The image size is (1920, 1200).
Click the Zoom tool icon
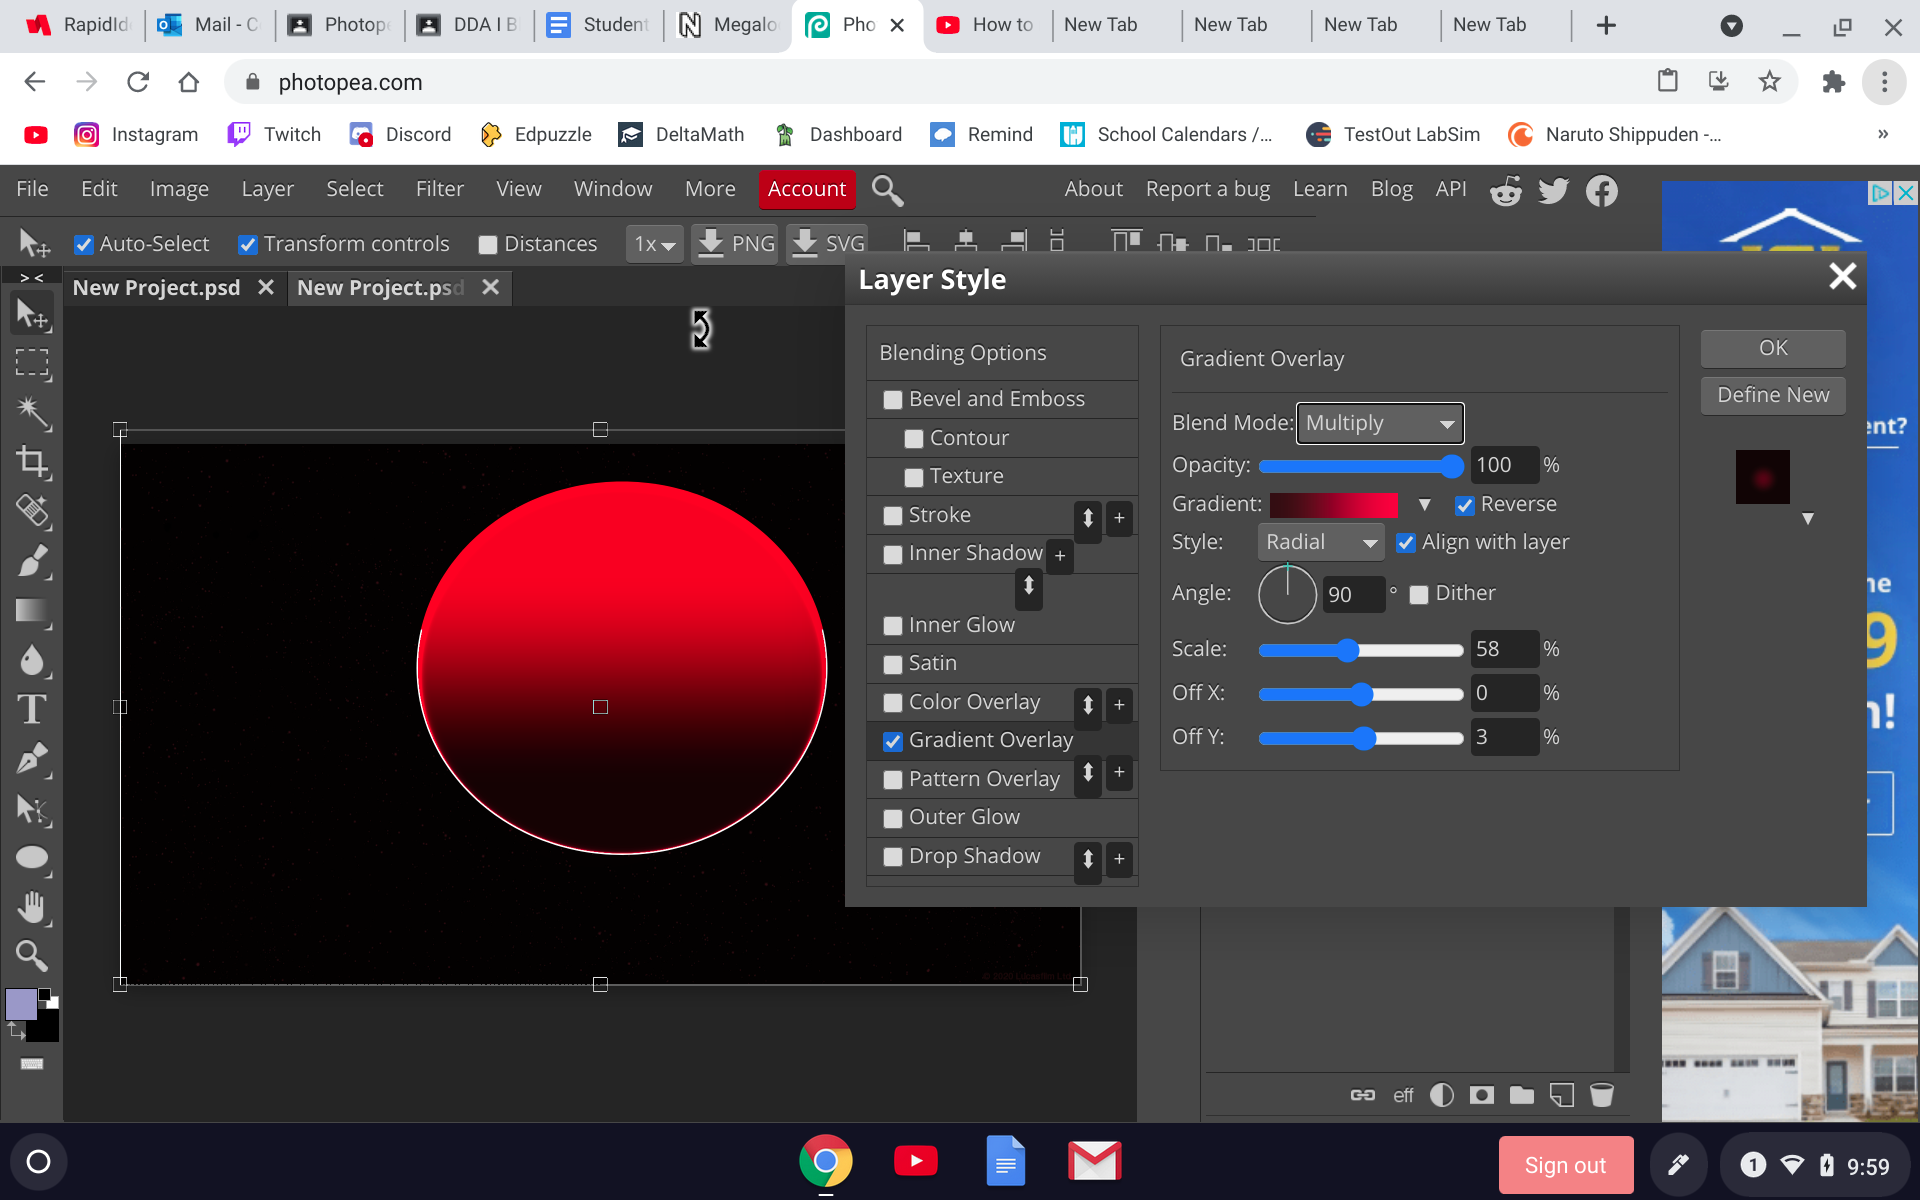(32, 955)
